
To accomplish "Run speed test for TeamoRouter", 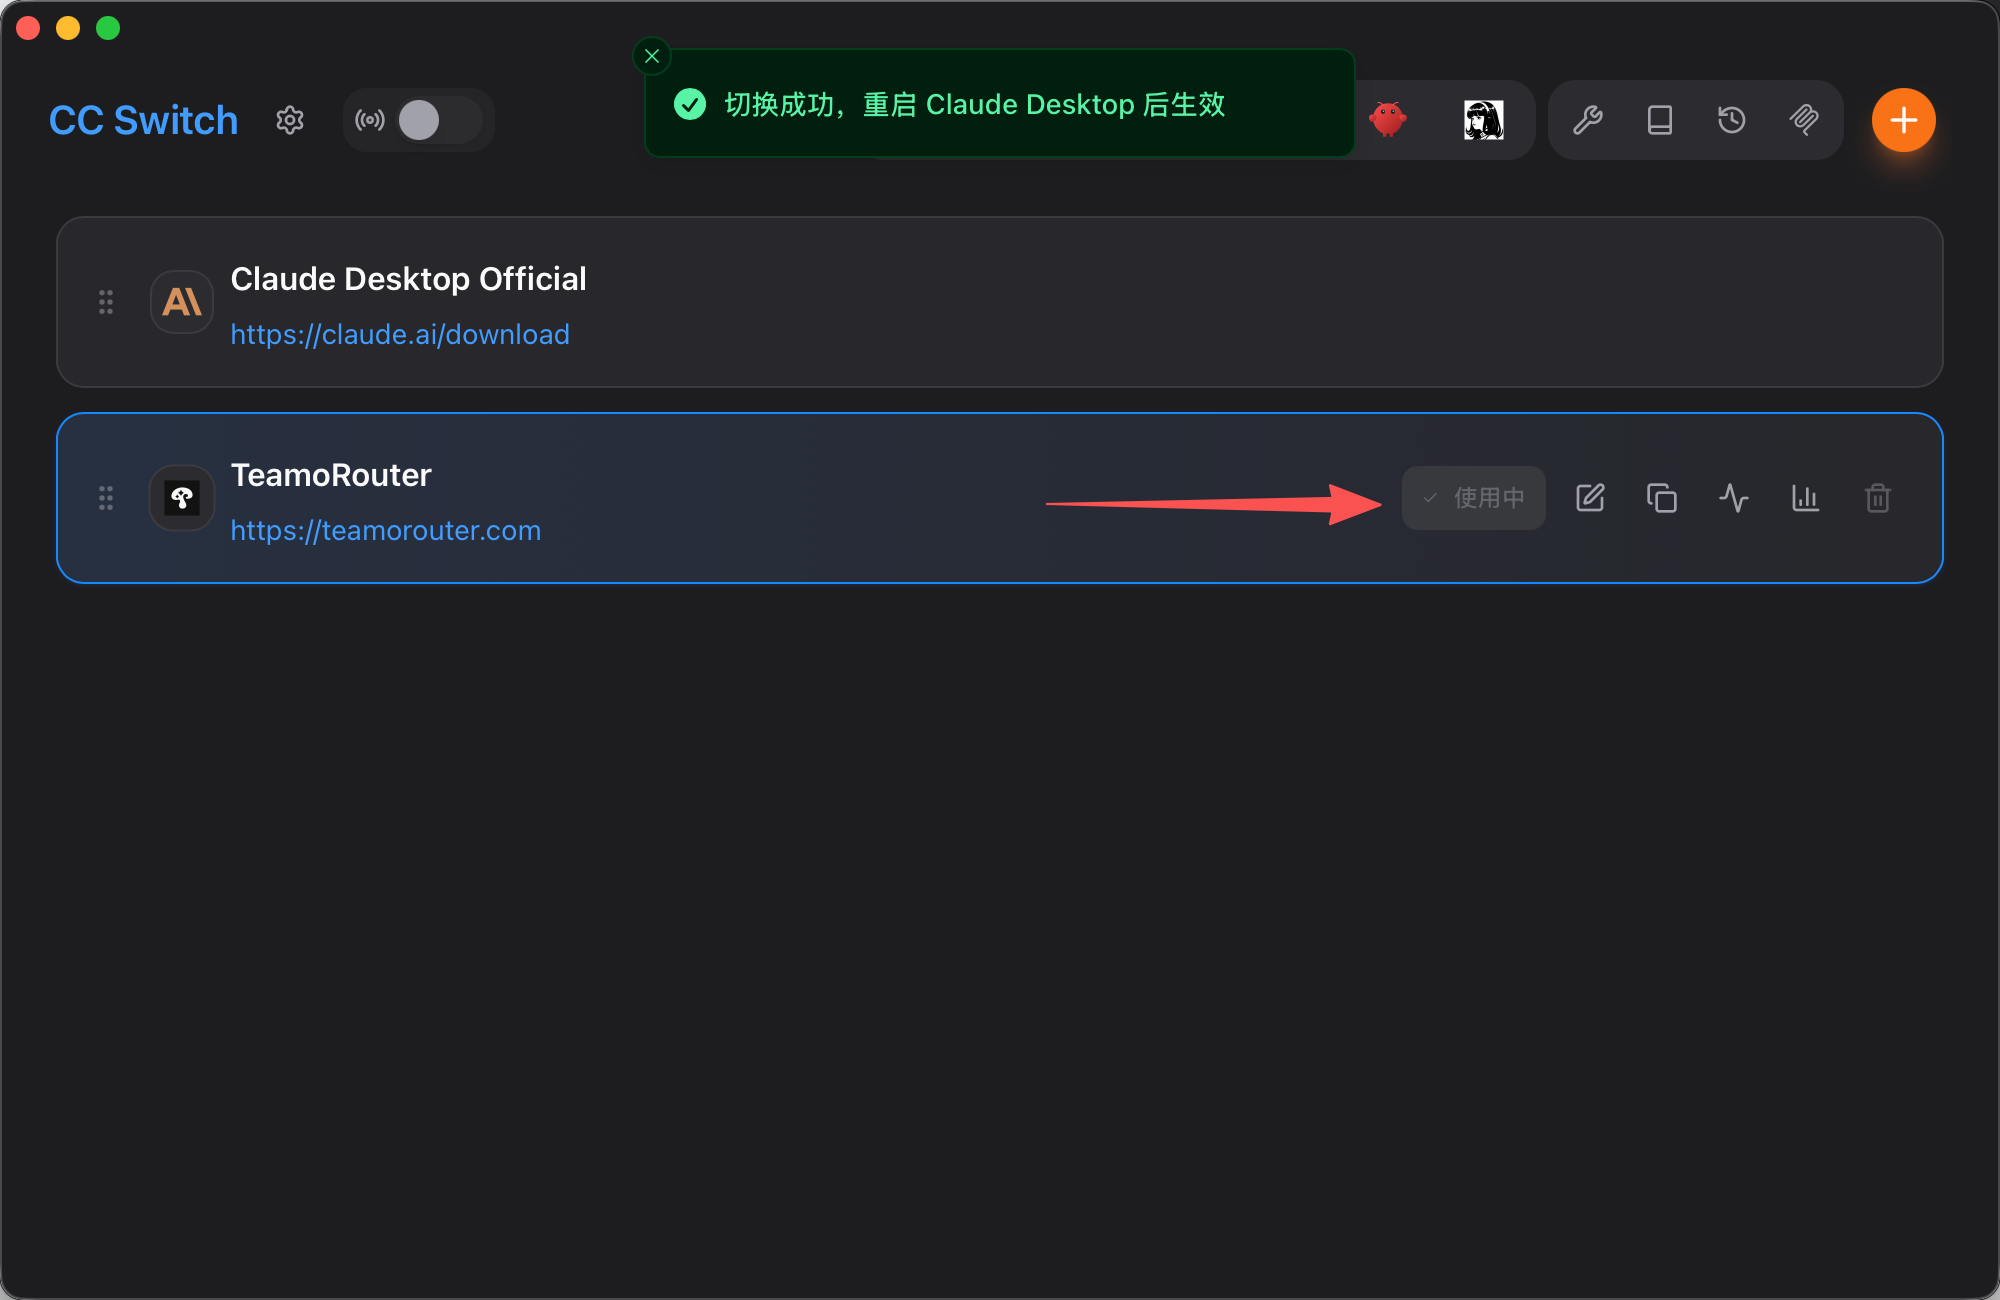I will [1734, 498].
